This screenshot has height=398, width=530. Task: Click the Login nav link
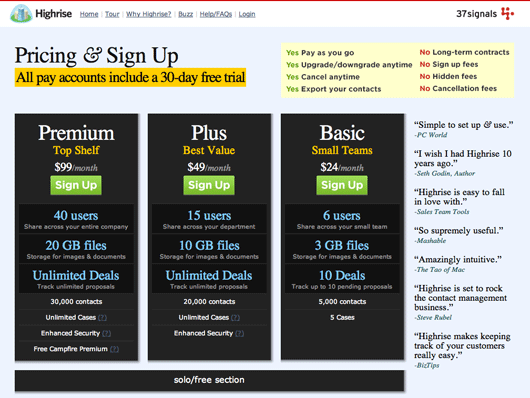point(247,14)
